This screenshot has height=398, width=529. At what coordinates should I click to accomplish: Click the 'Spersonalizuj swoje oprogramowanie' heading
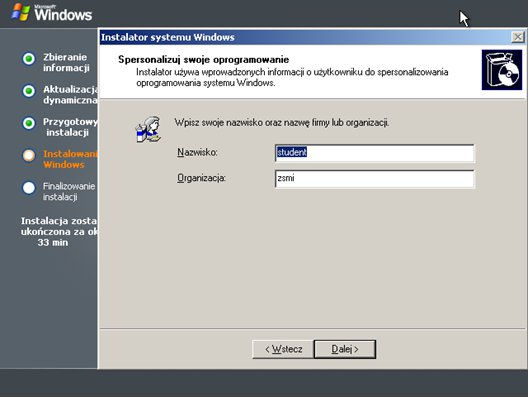click(x=203, y=60)
